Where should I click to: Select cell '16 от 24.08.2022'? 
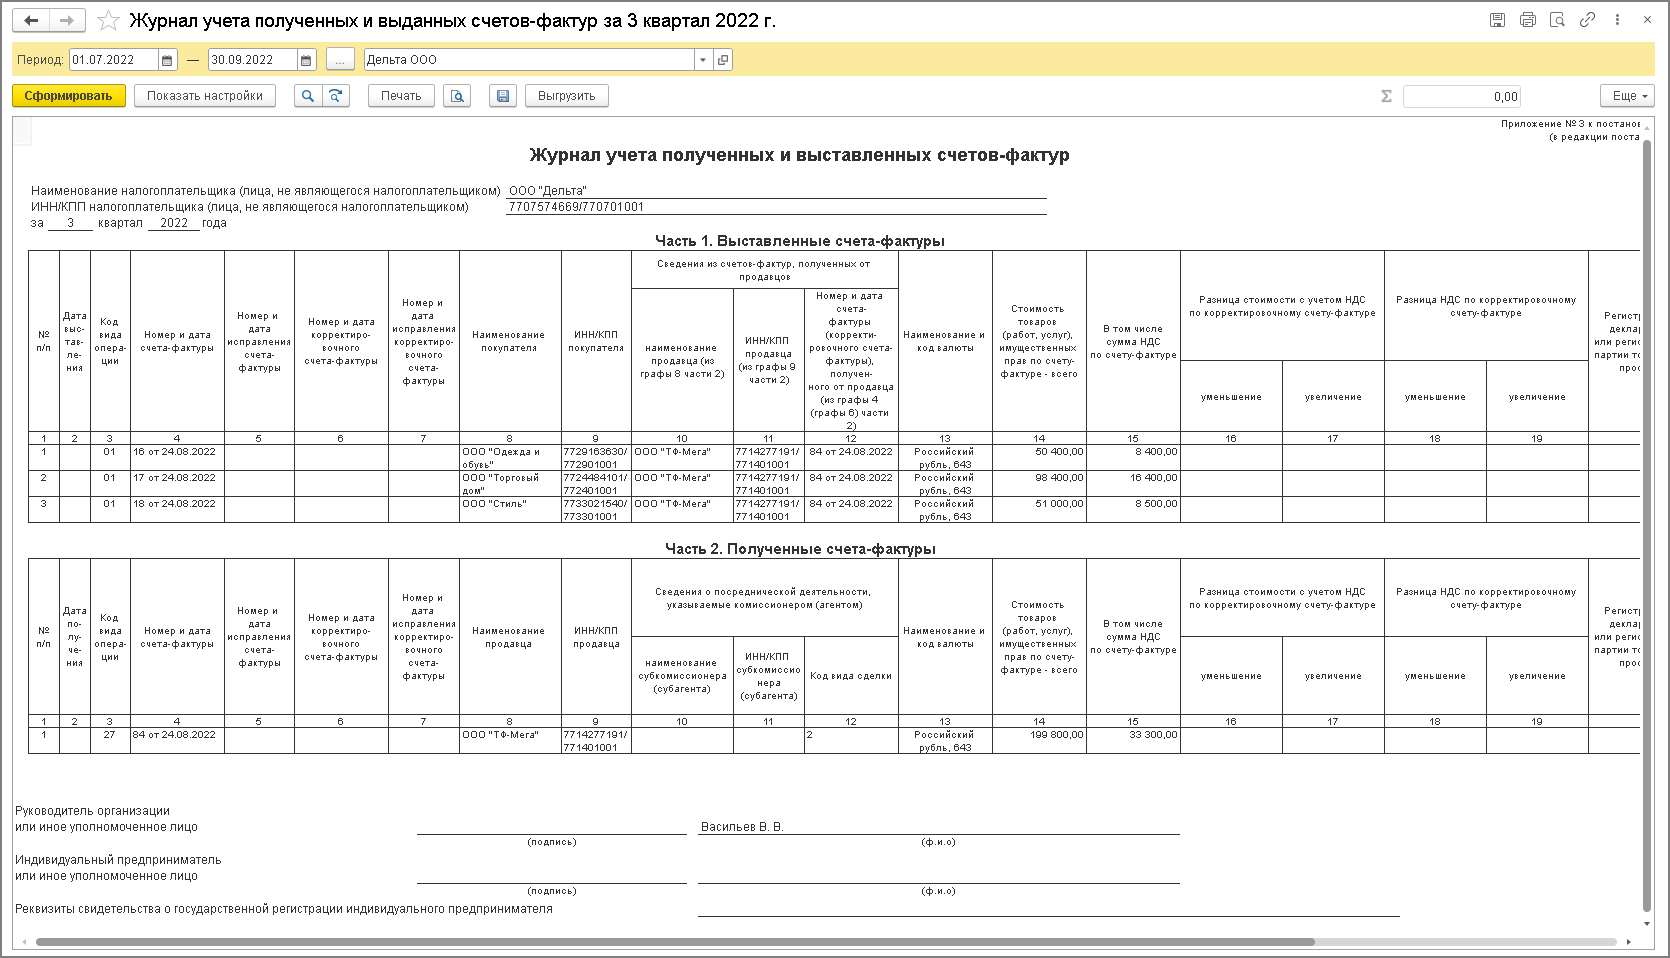click(177, 458)
